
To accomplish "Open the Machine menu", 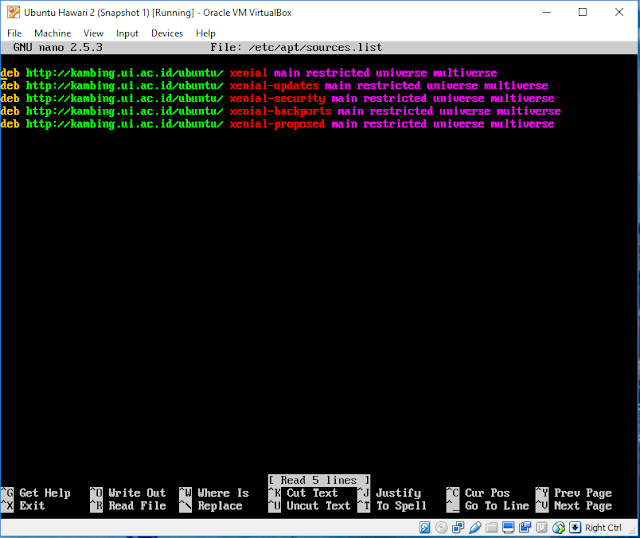I will pyautogui.click(x=53, y=33).
